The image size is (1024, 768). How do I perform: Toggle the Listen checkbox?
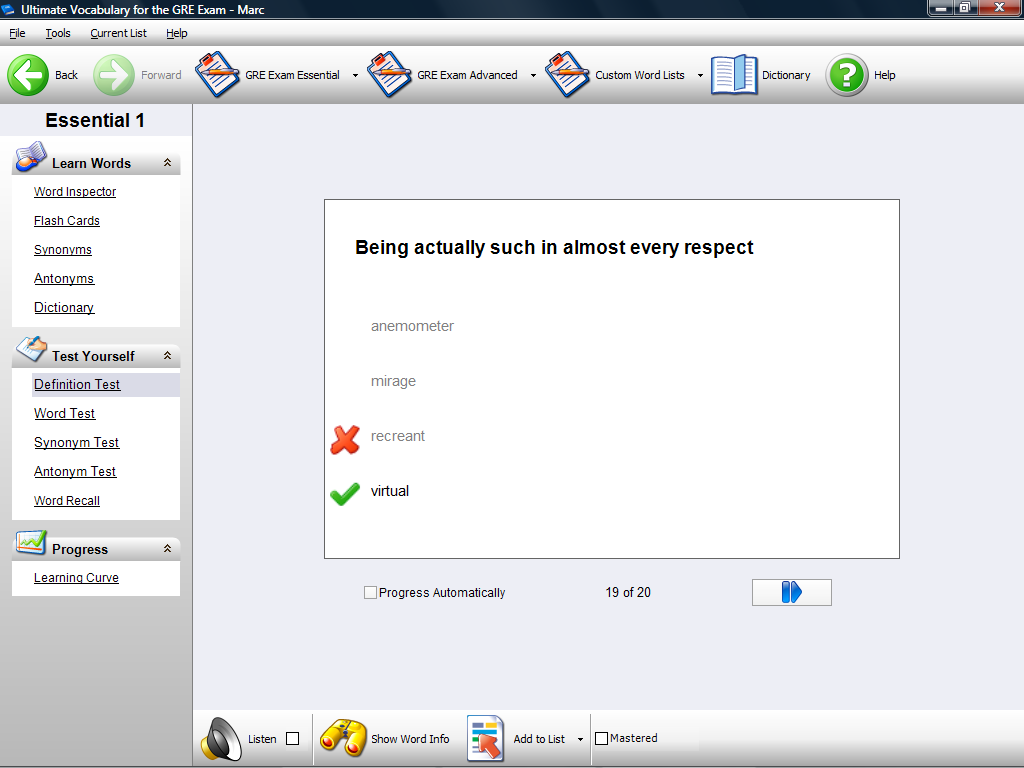[x=293, y=739]
